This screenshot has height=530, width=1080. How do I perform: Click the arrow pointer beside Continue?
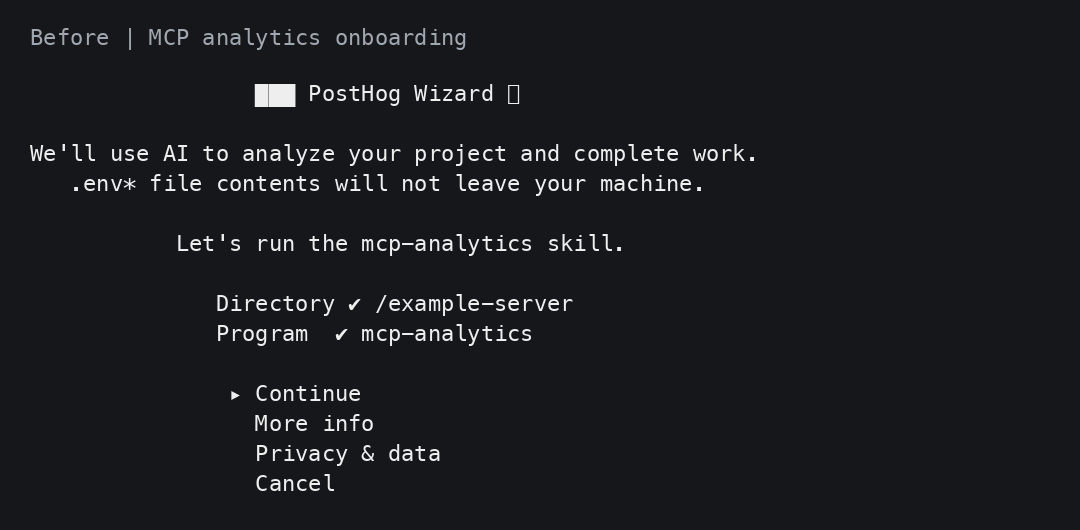236,395
